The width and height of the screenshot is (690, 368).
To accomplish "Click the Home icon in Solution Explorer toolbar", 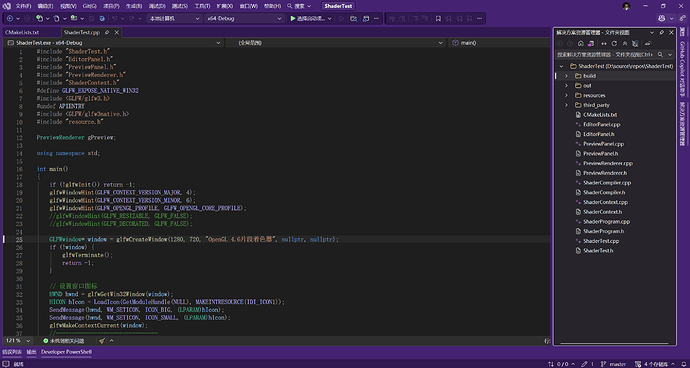I will (580, 43).
